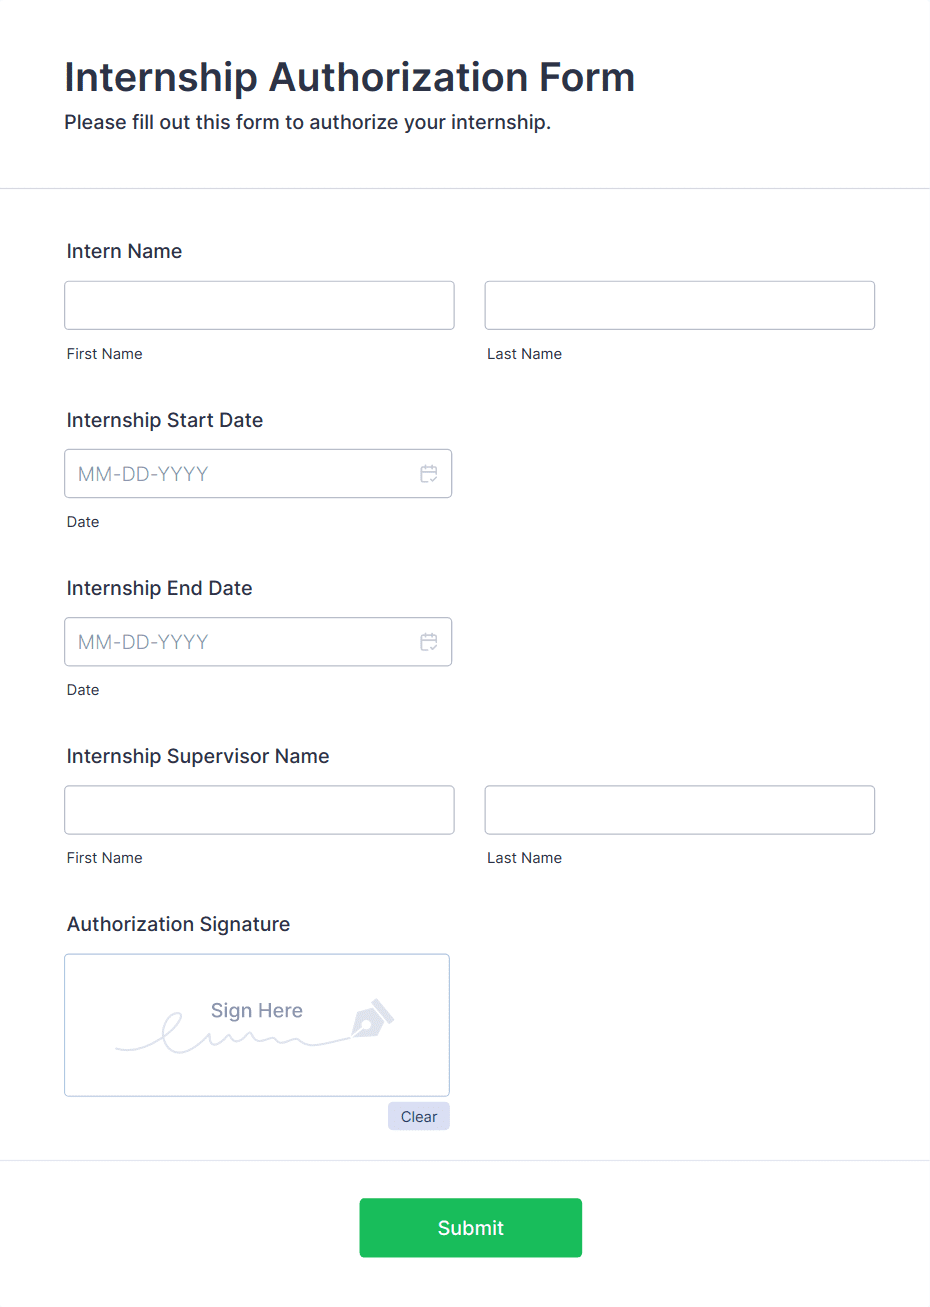
Task: Click the "Sign Here" placeholder text
Action: [x=256, y=1010]
